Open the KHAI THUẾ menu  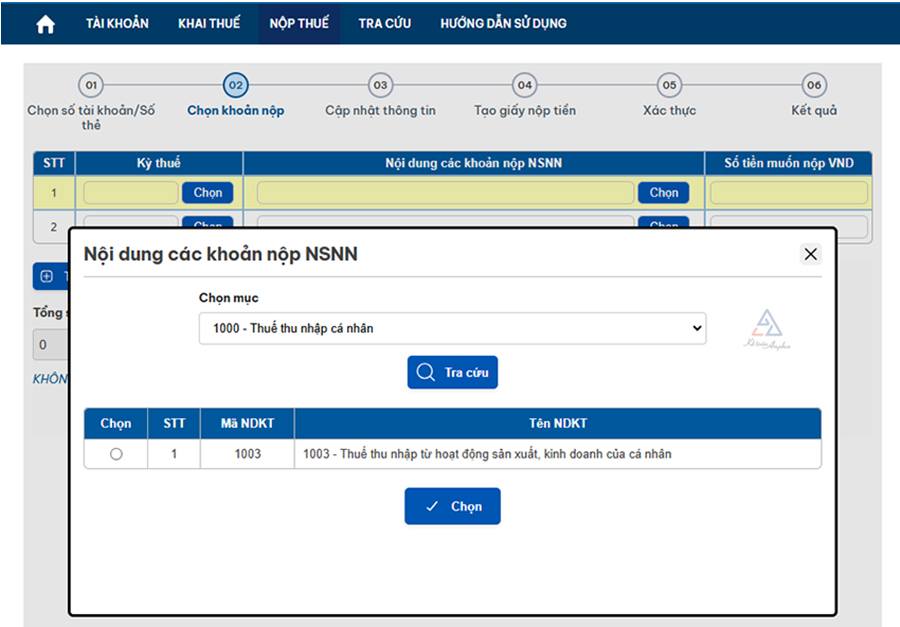coord(209,23)
